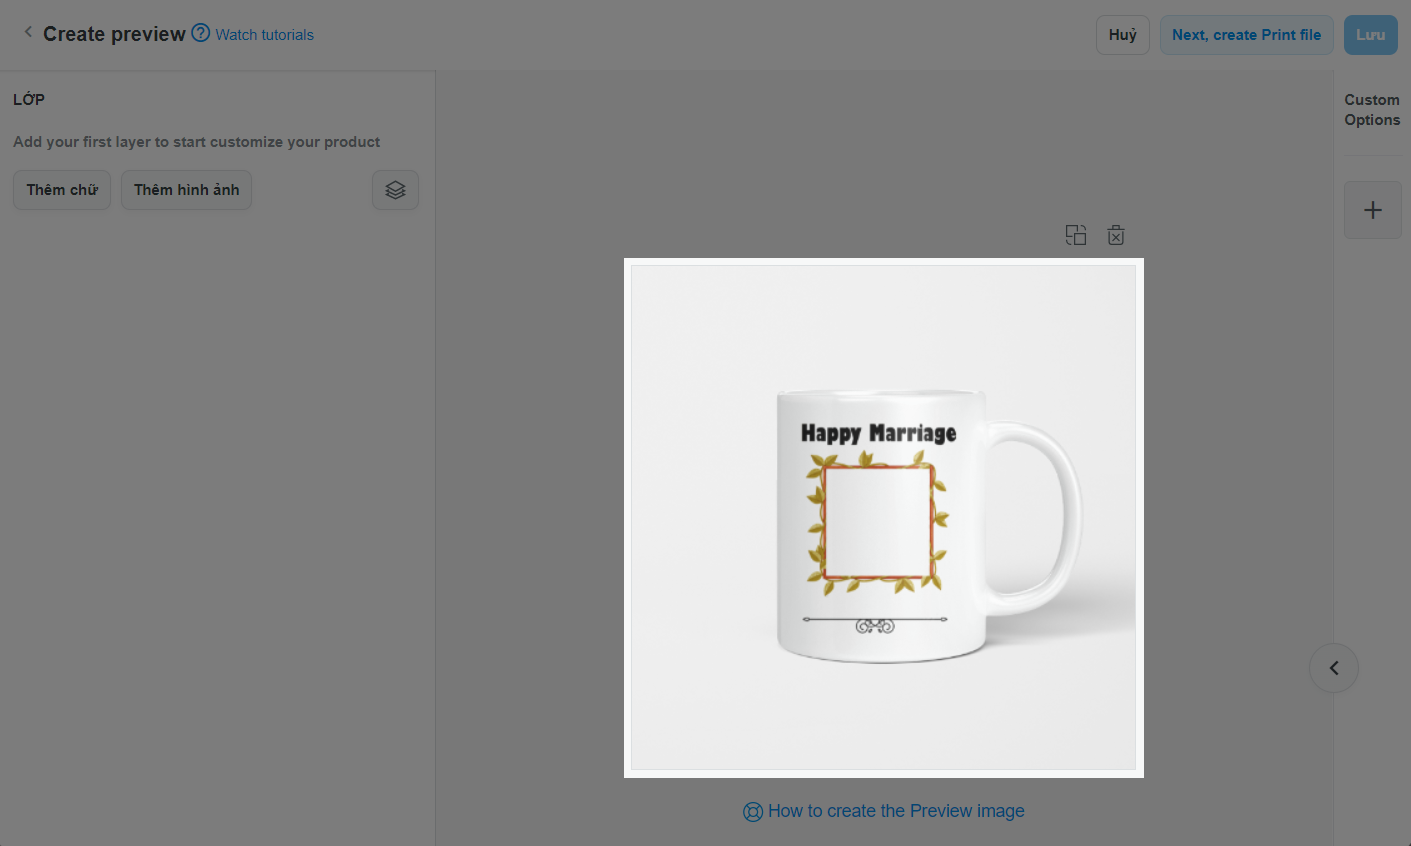Collapse the Custom Options panel chevron
1411x846 pixels.
(1334, 668)
